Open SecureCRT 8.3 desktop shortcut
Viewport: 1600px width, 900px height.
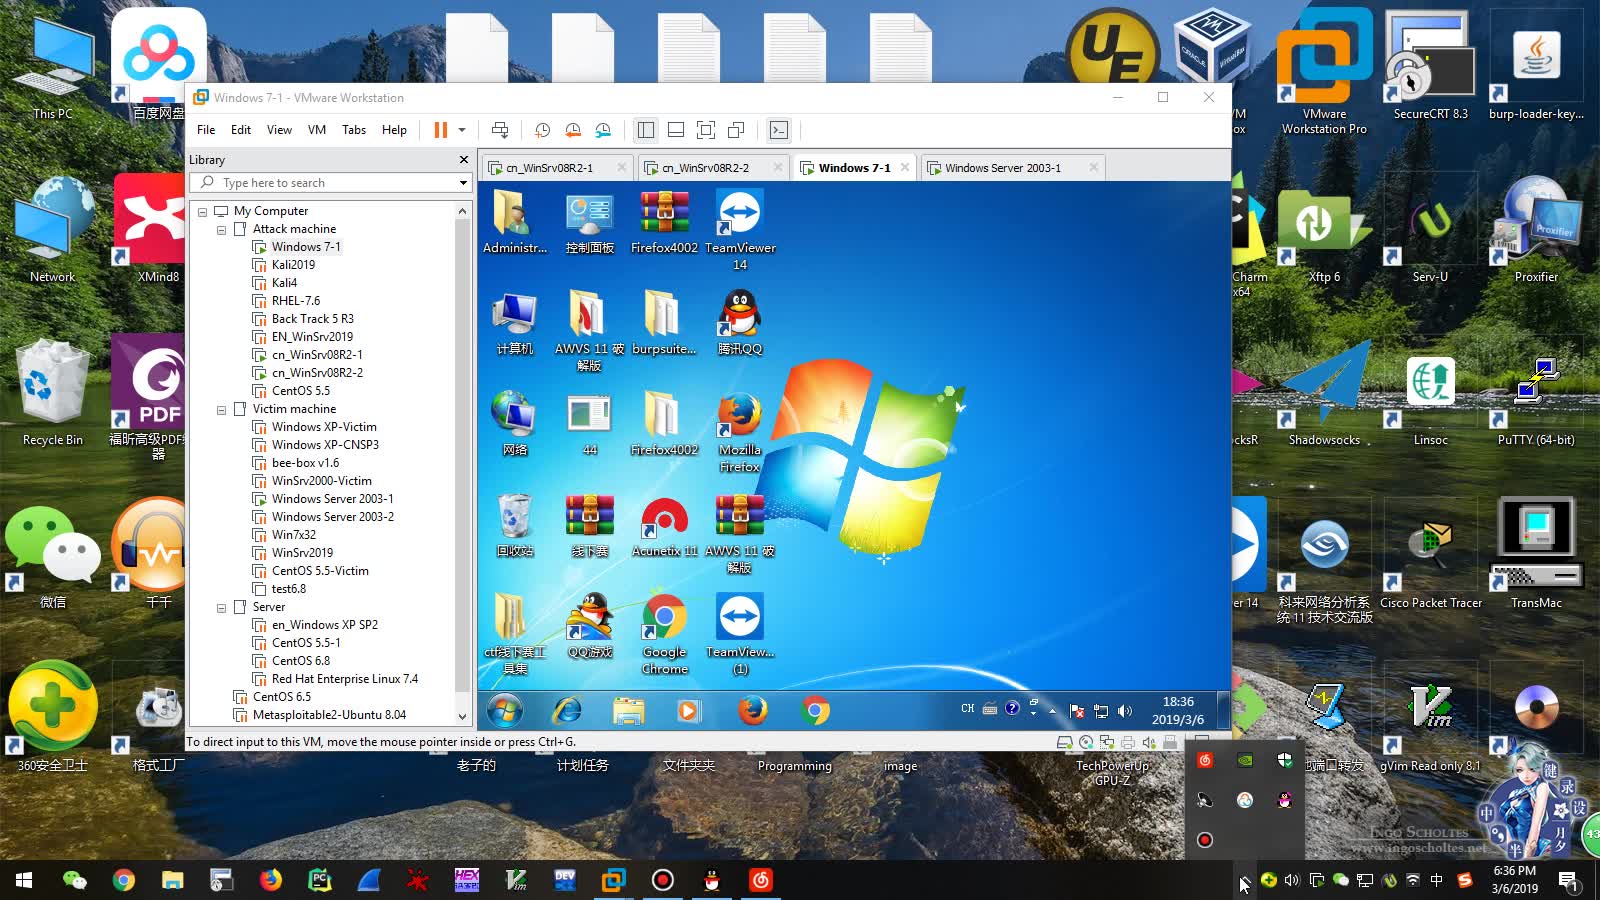coord(1430,66)
